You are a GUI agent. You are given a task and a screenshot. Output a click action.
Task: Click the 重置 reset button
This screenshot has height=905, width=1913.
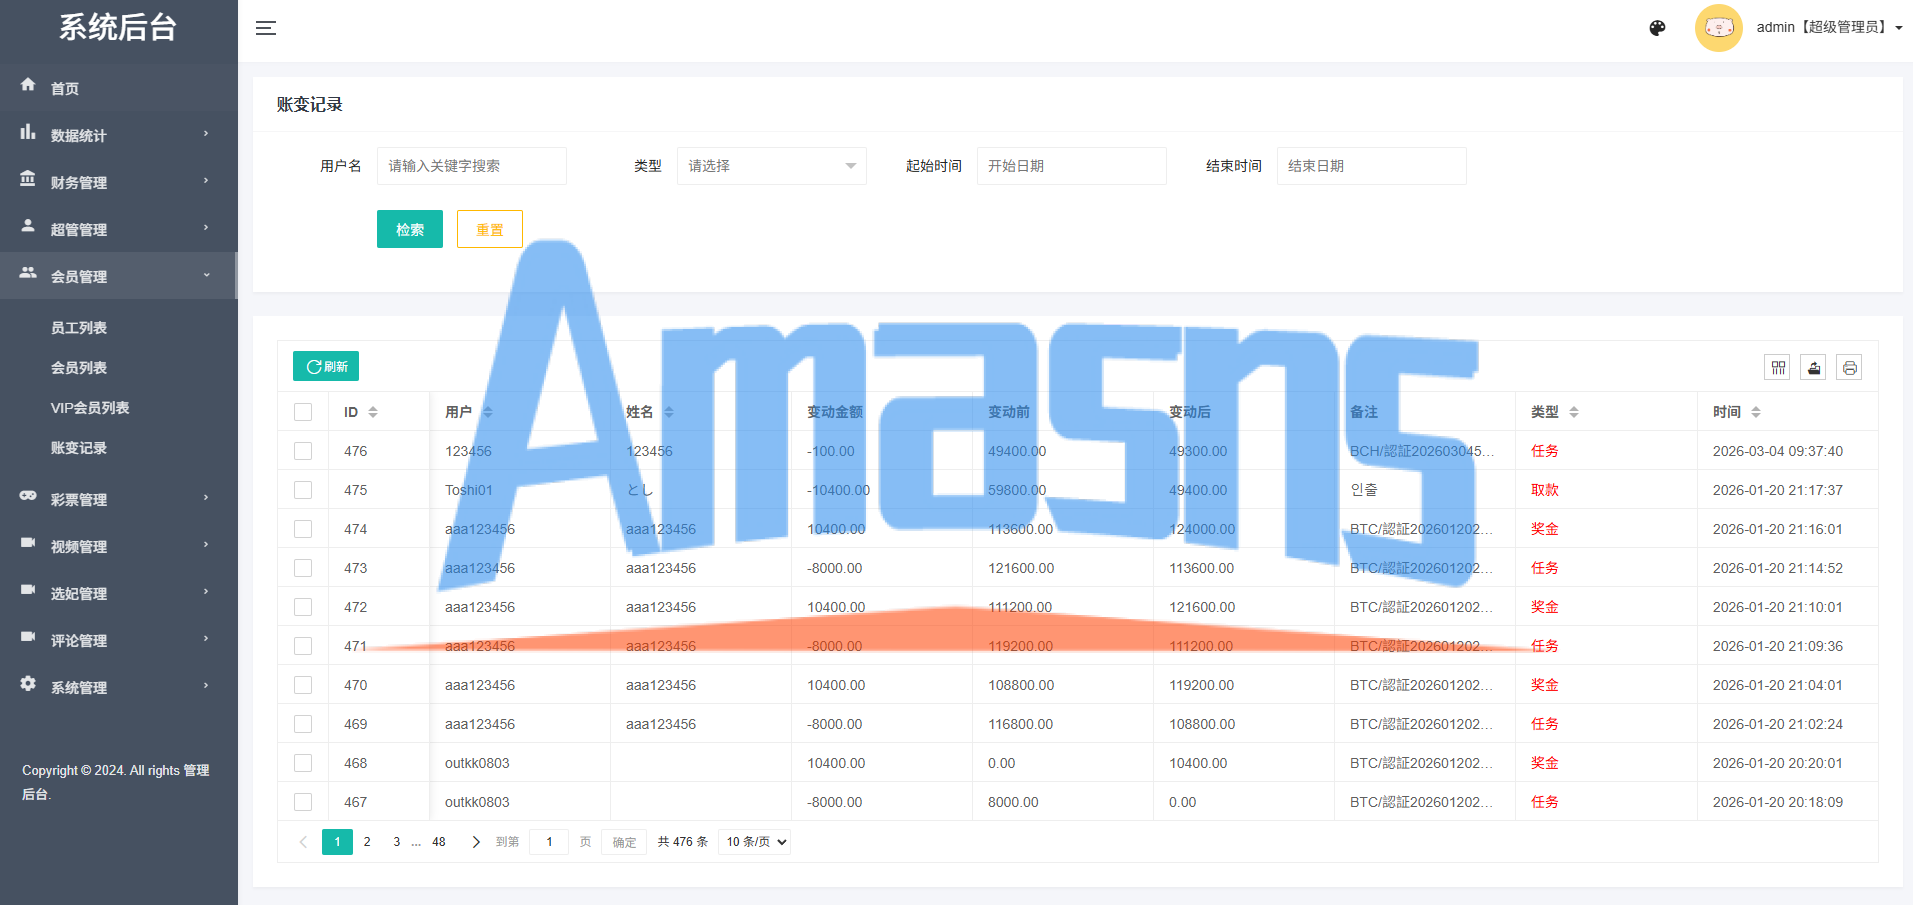tap(490, 229)
